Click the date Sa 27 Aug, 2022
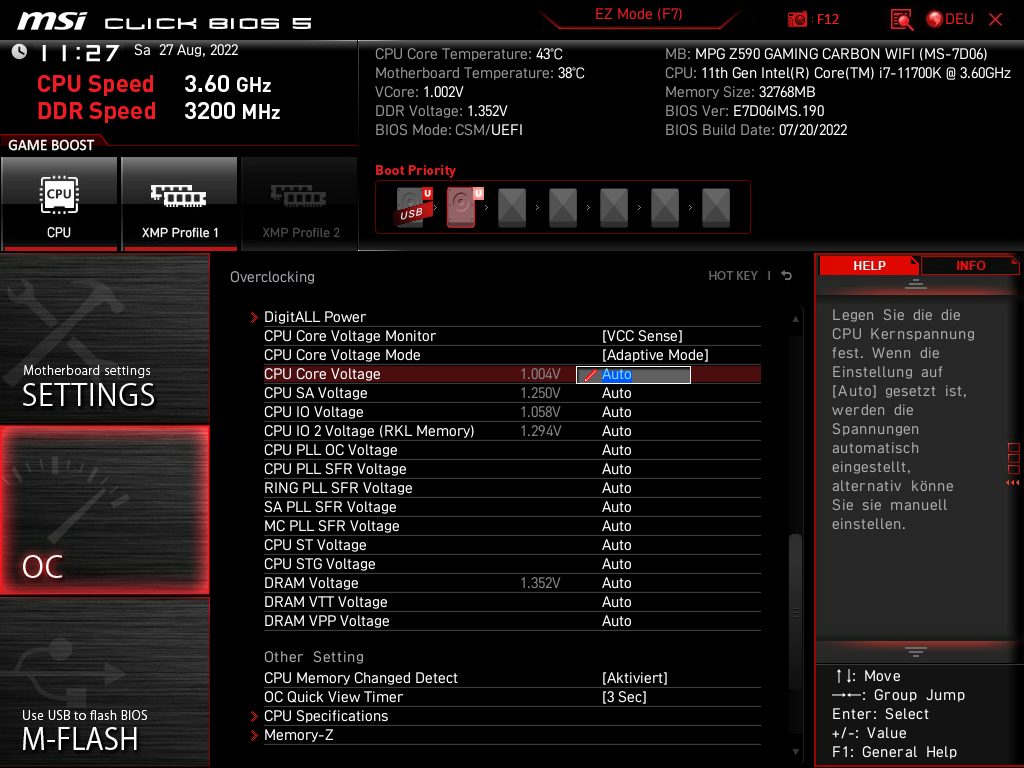Screen dimensions: 1024x768 (186, 50)
